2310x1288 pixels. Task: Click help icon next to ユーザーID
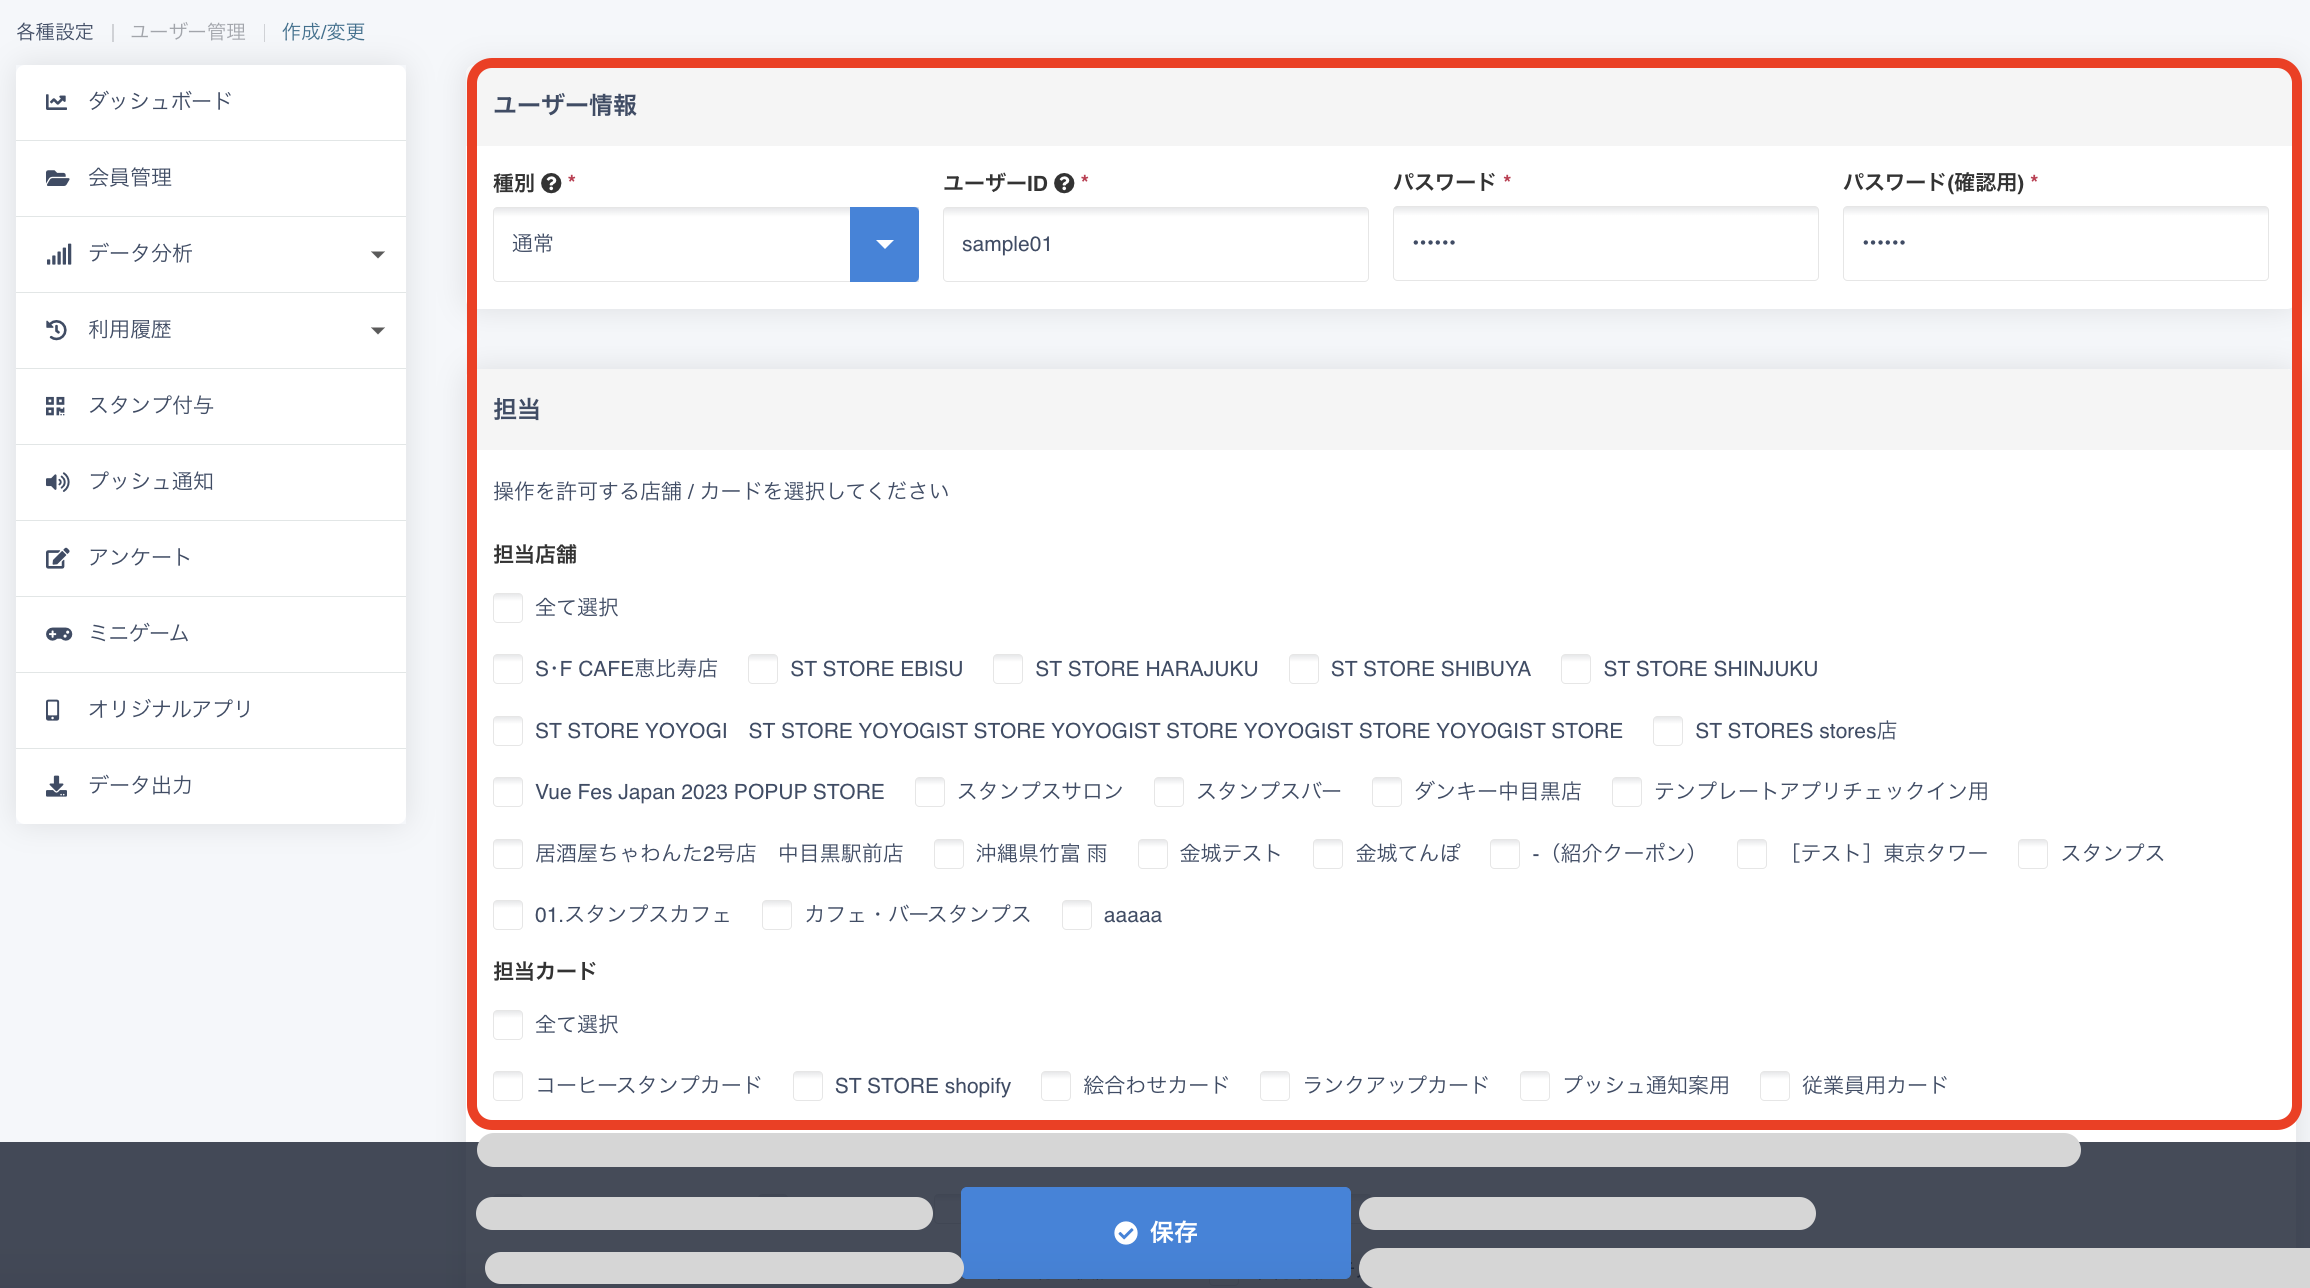click(1064, 183)
